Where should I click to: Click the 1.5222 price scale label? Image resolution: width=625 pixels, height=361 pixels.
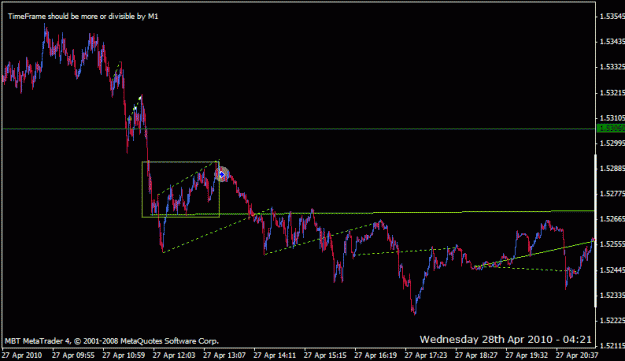point(612,320)
